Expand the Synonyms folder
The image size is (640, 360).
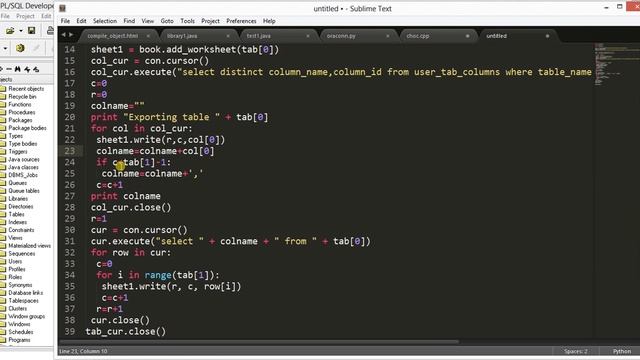[x=20, y=285]
